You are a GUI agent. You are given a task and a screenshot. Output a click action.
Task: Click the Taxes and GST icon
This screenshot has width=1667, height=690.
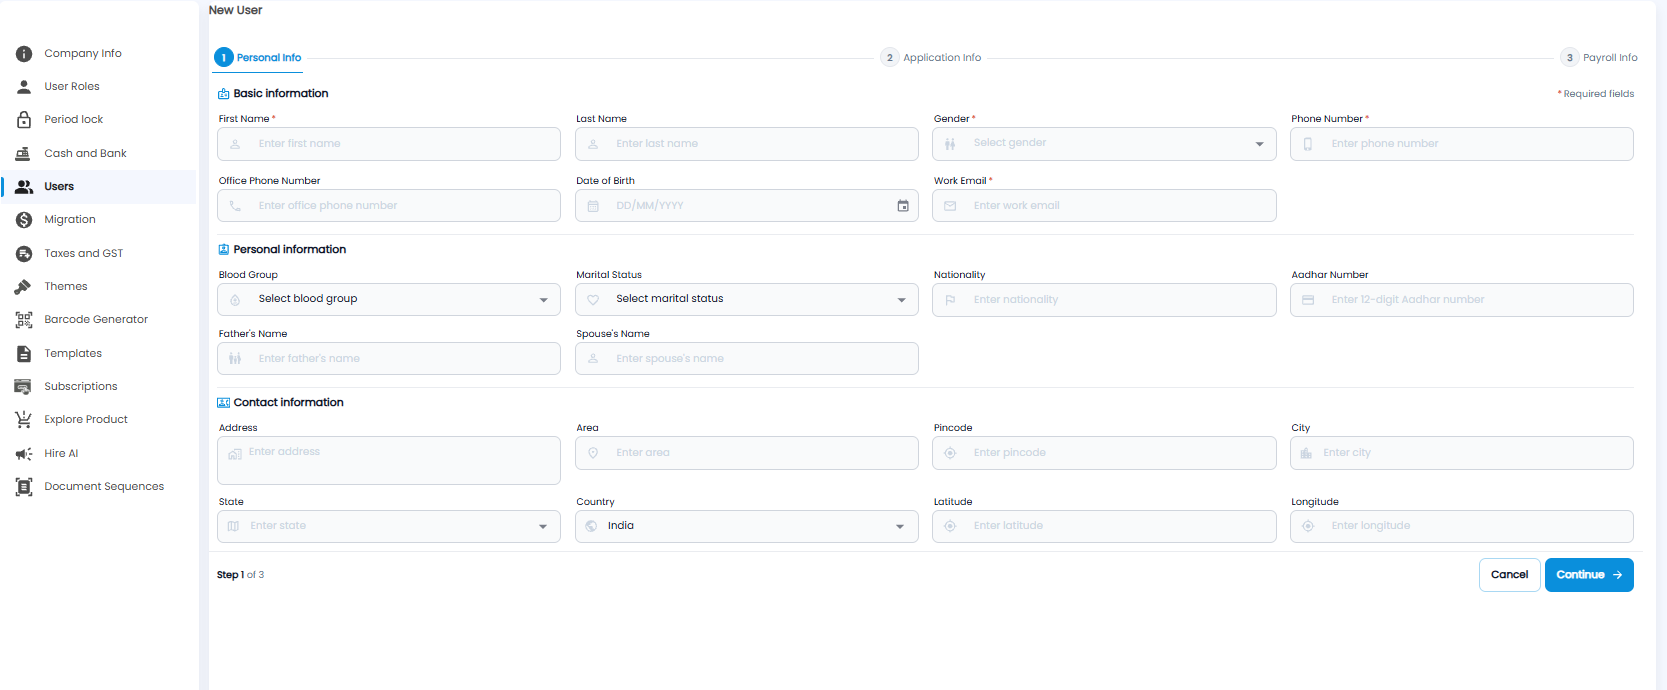[x=24, y=254]
